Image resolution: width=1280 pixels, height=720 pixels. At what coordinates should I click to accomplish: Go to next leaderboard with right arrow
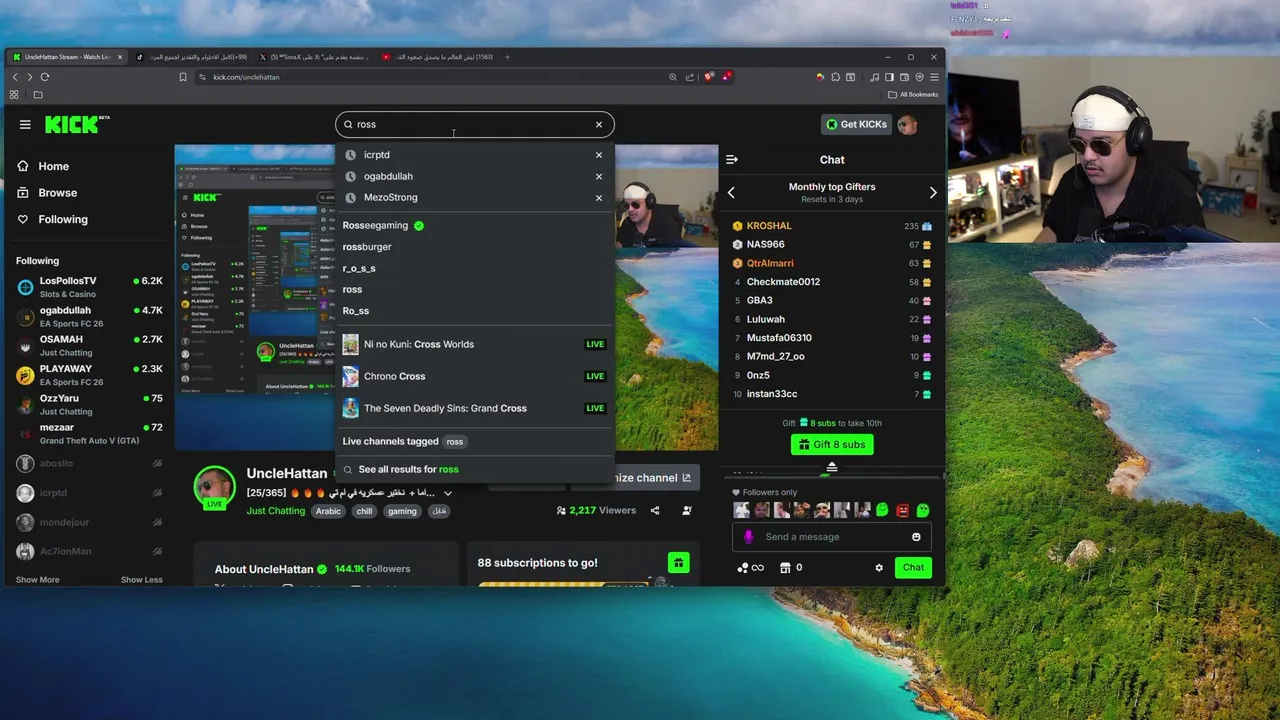point(933,192)
